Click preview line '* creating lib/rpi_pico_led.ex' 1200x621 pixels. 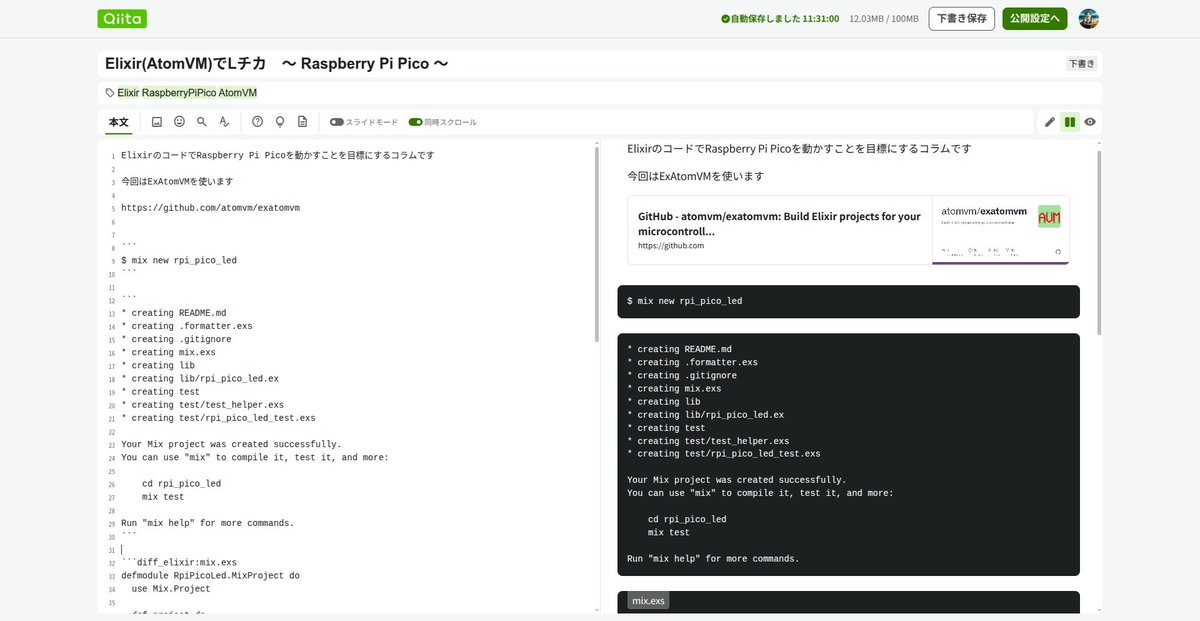[x=705, y=415]
